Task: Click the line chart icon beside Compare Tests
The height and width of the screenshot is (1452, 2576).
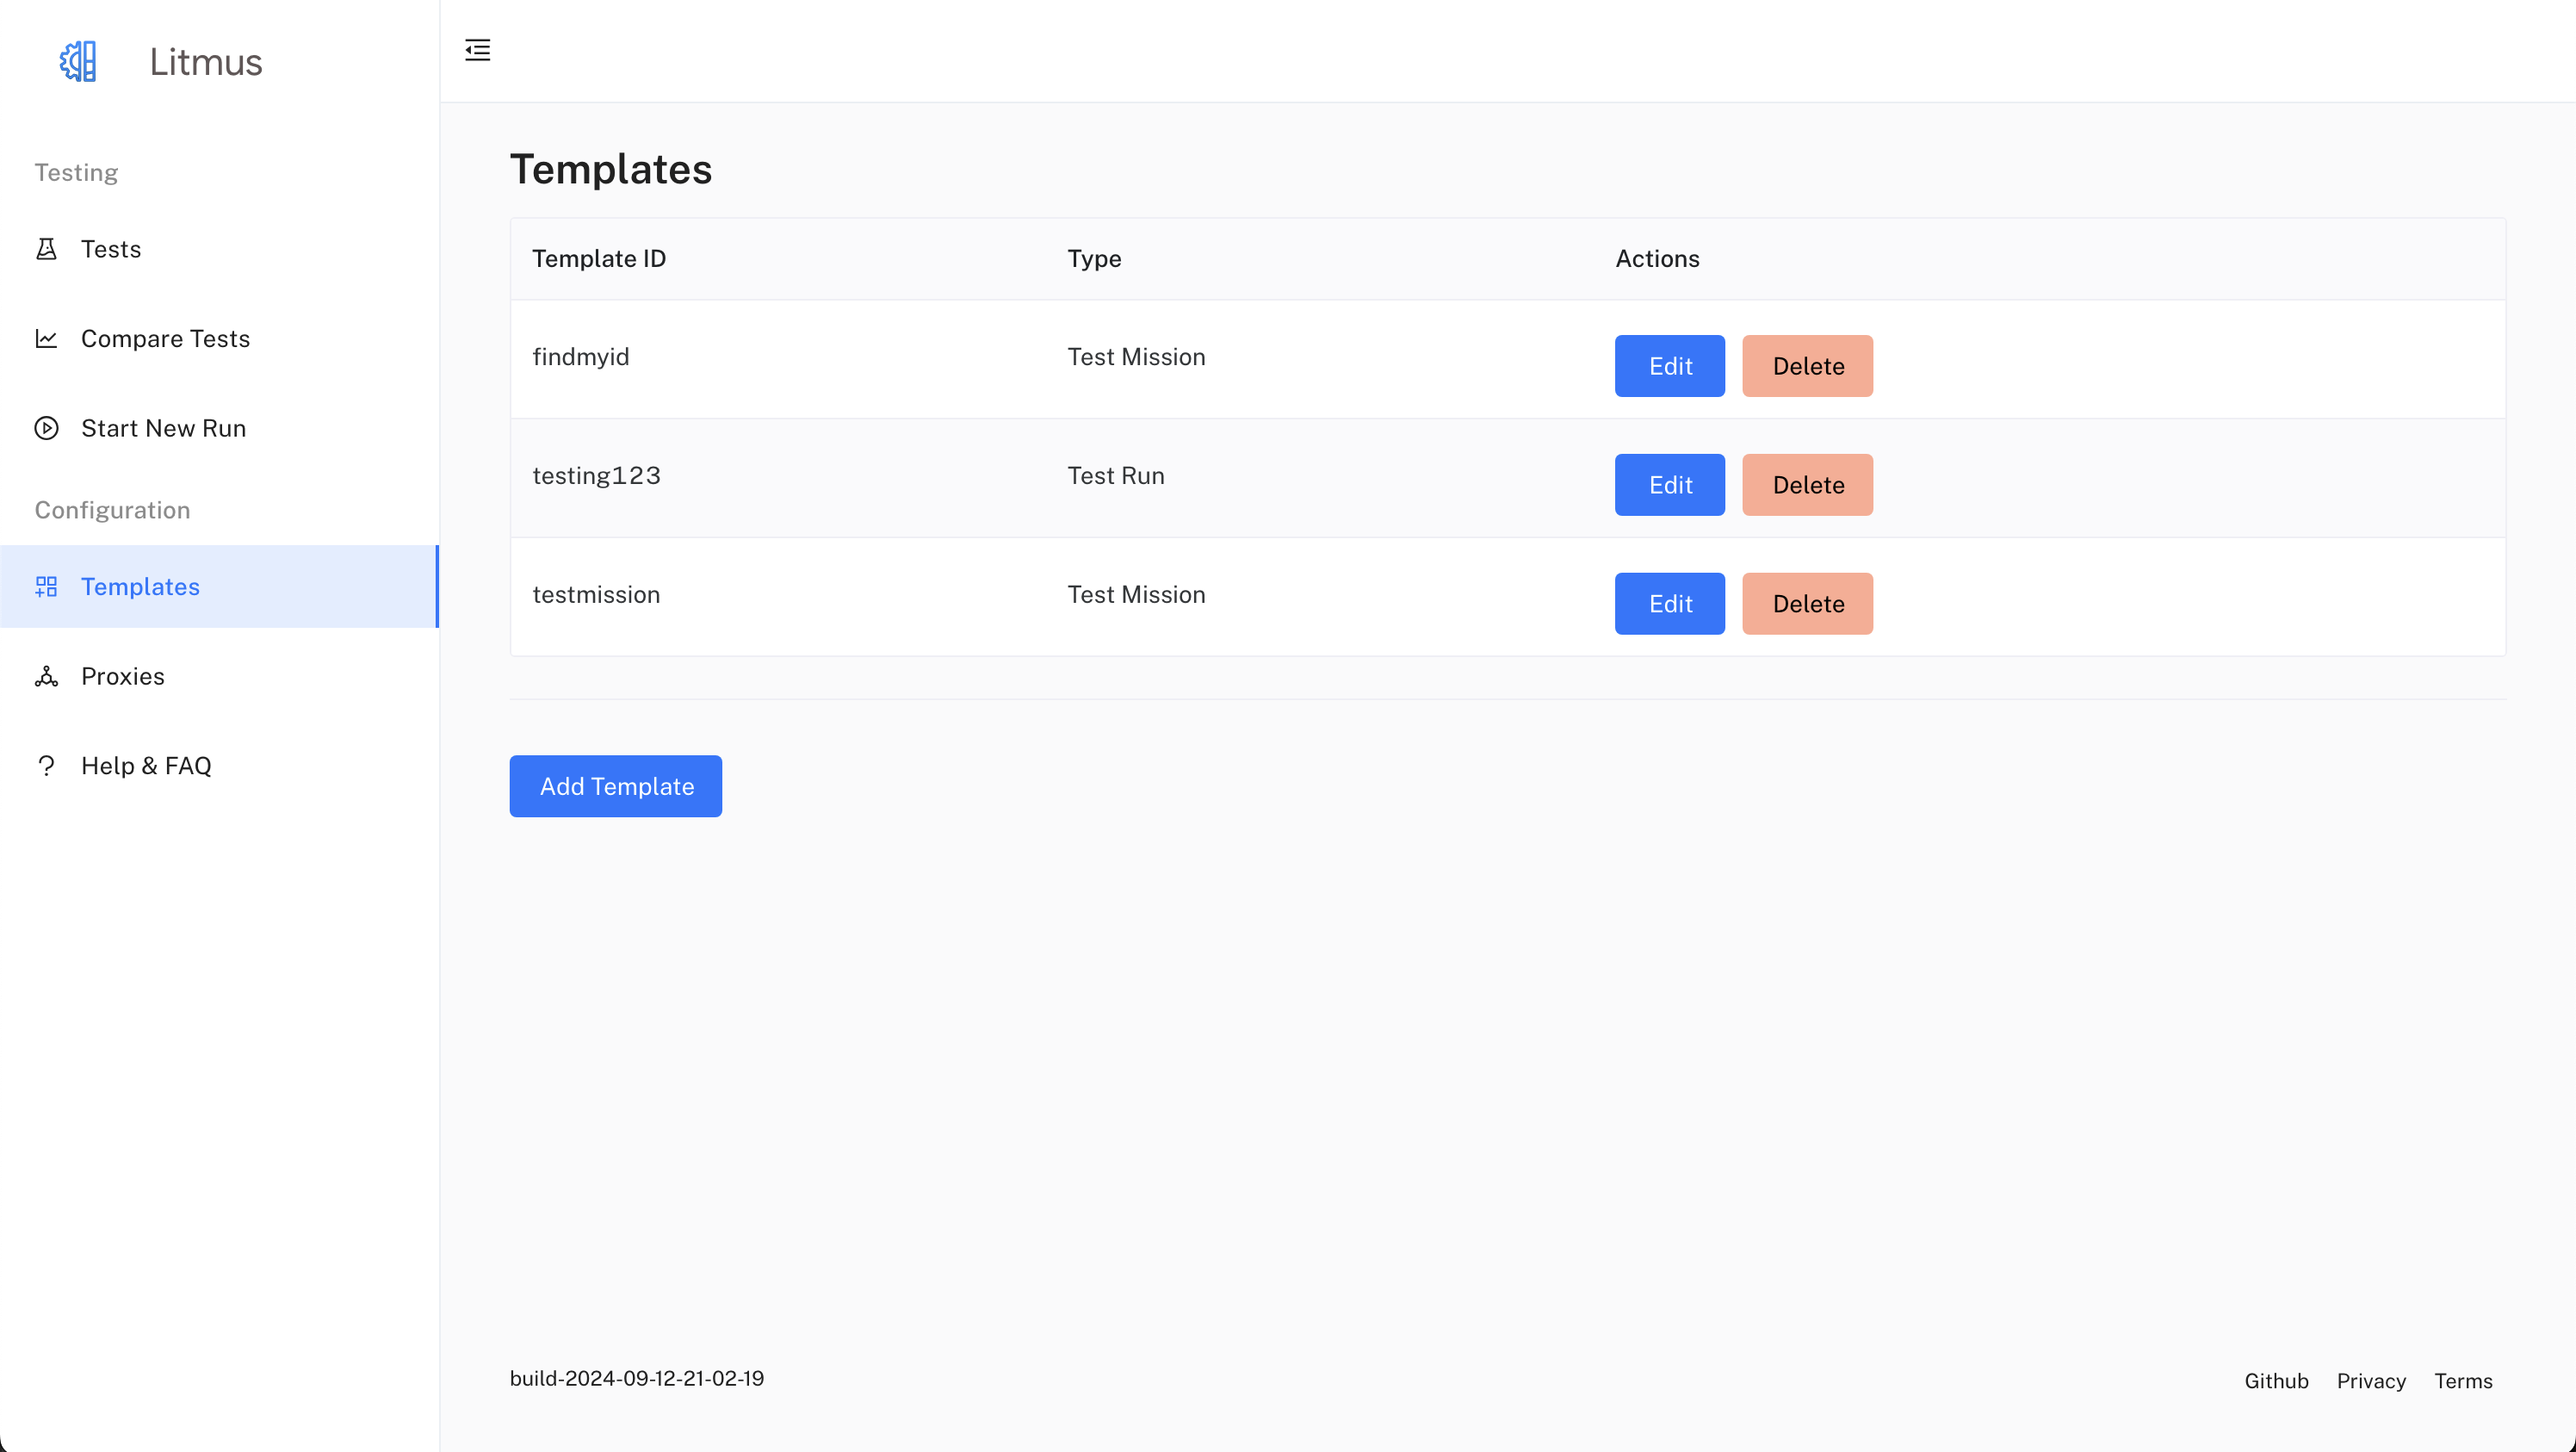Action: pyautogui.click(x=46, y=339)
